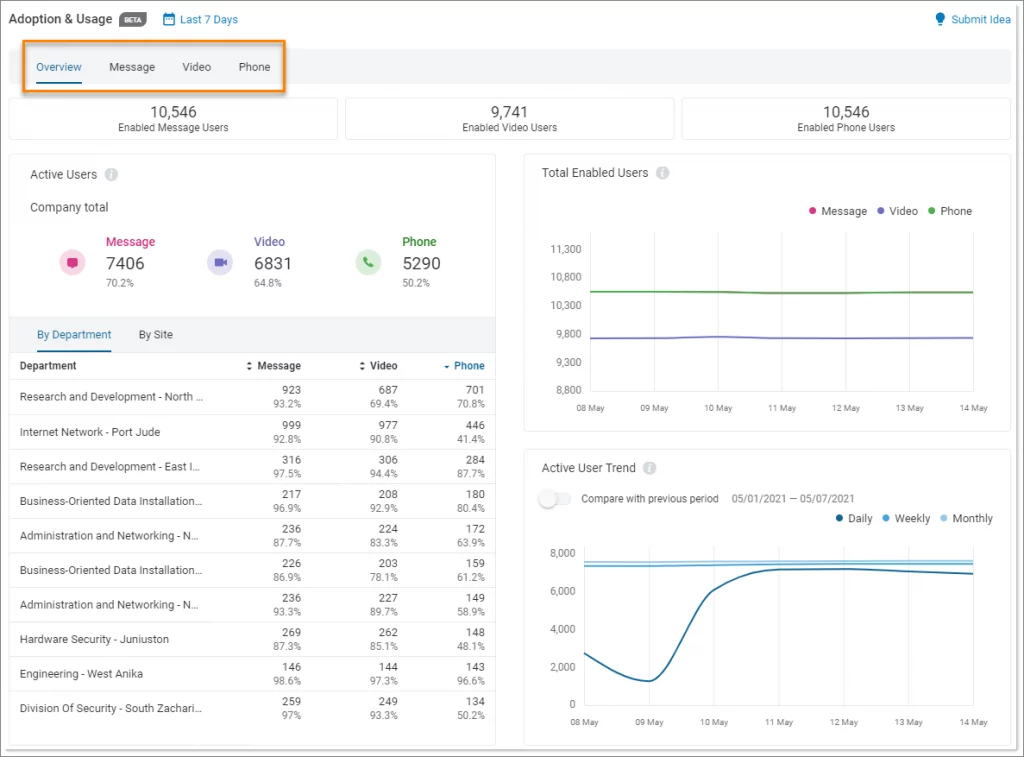
Task: Open the Last 7 Days date selector
Action: click(209, 19)
